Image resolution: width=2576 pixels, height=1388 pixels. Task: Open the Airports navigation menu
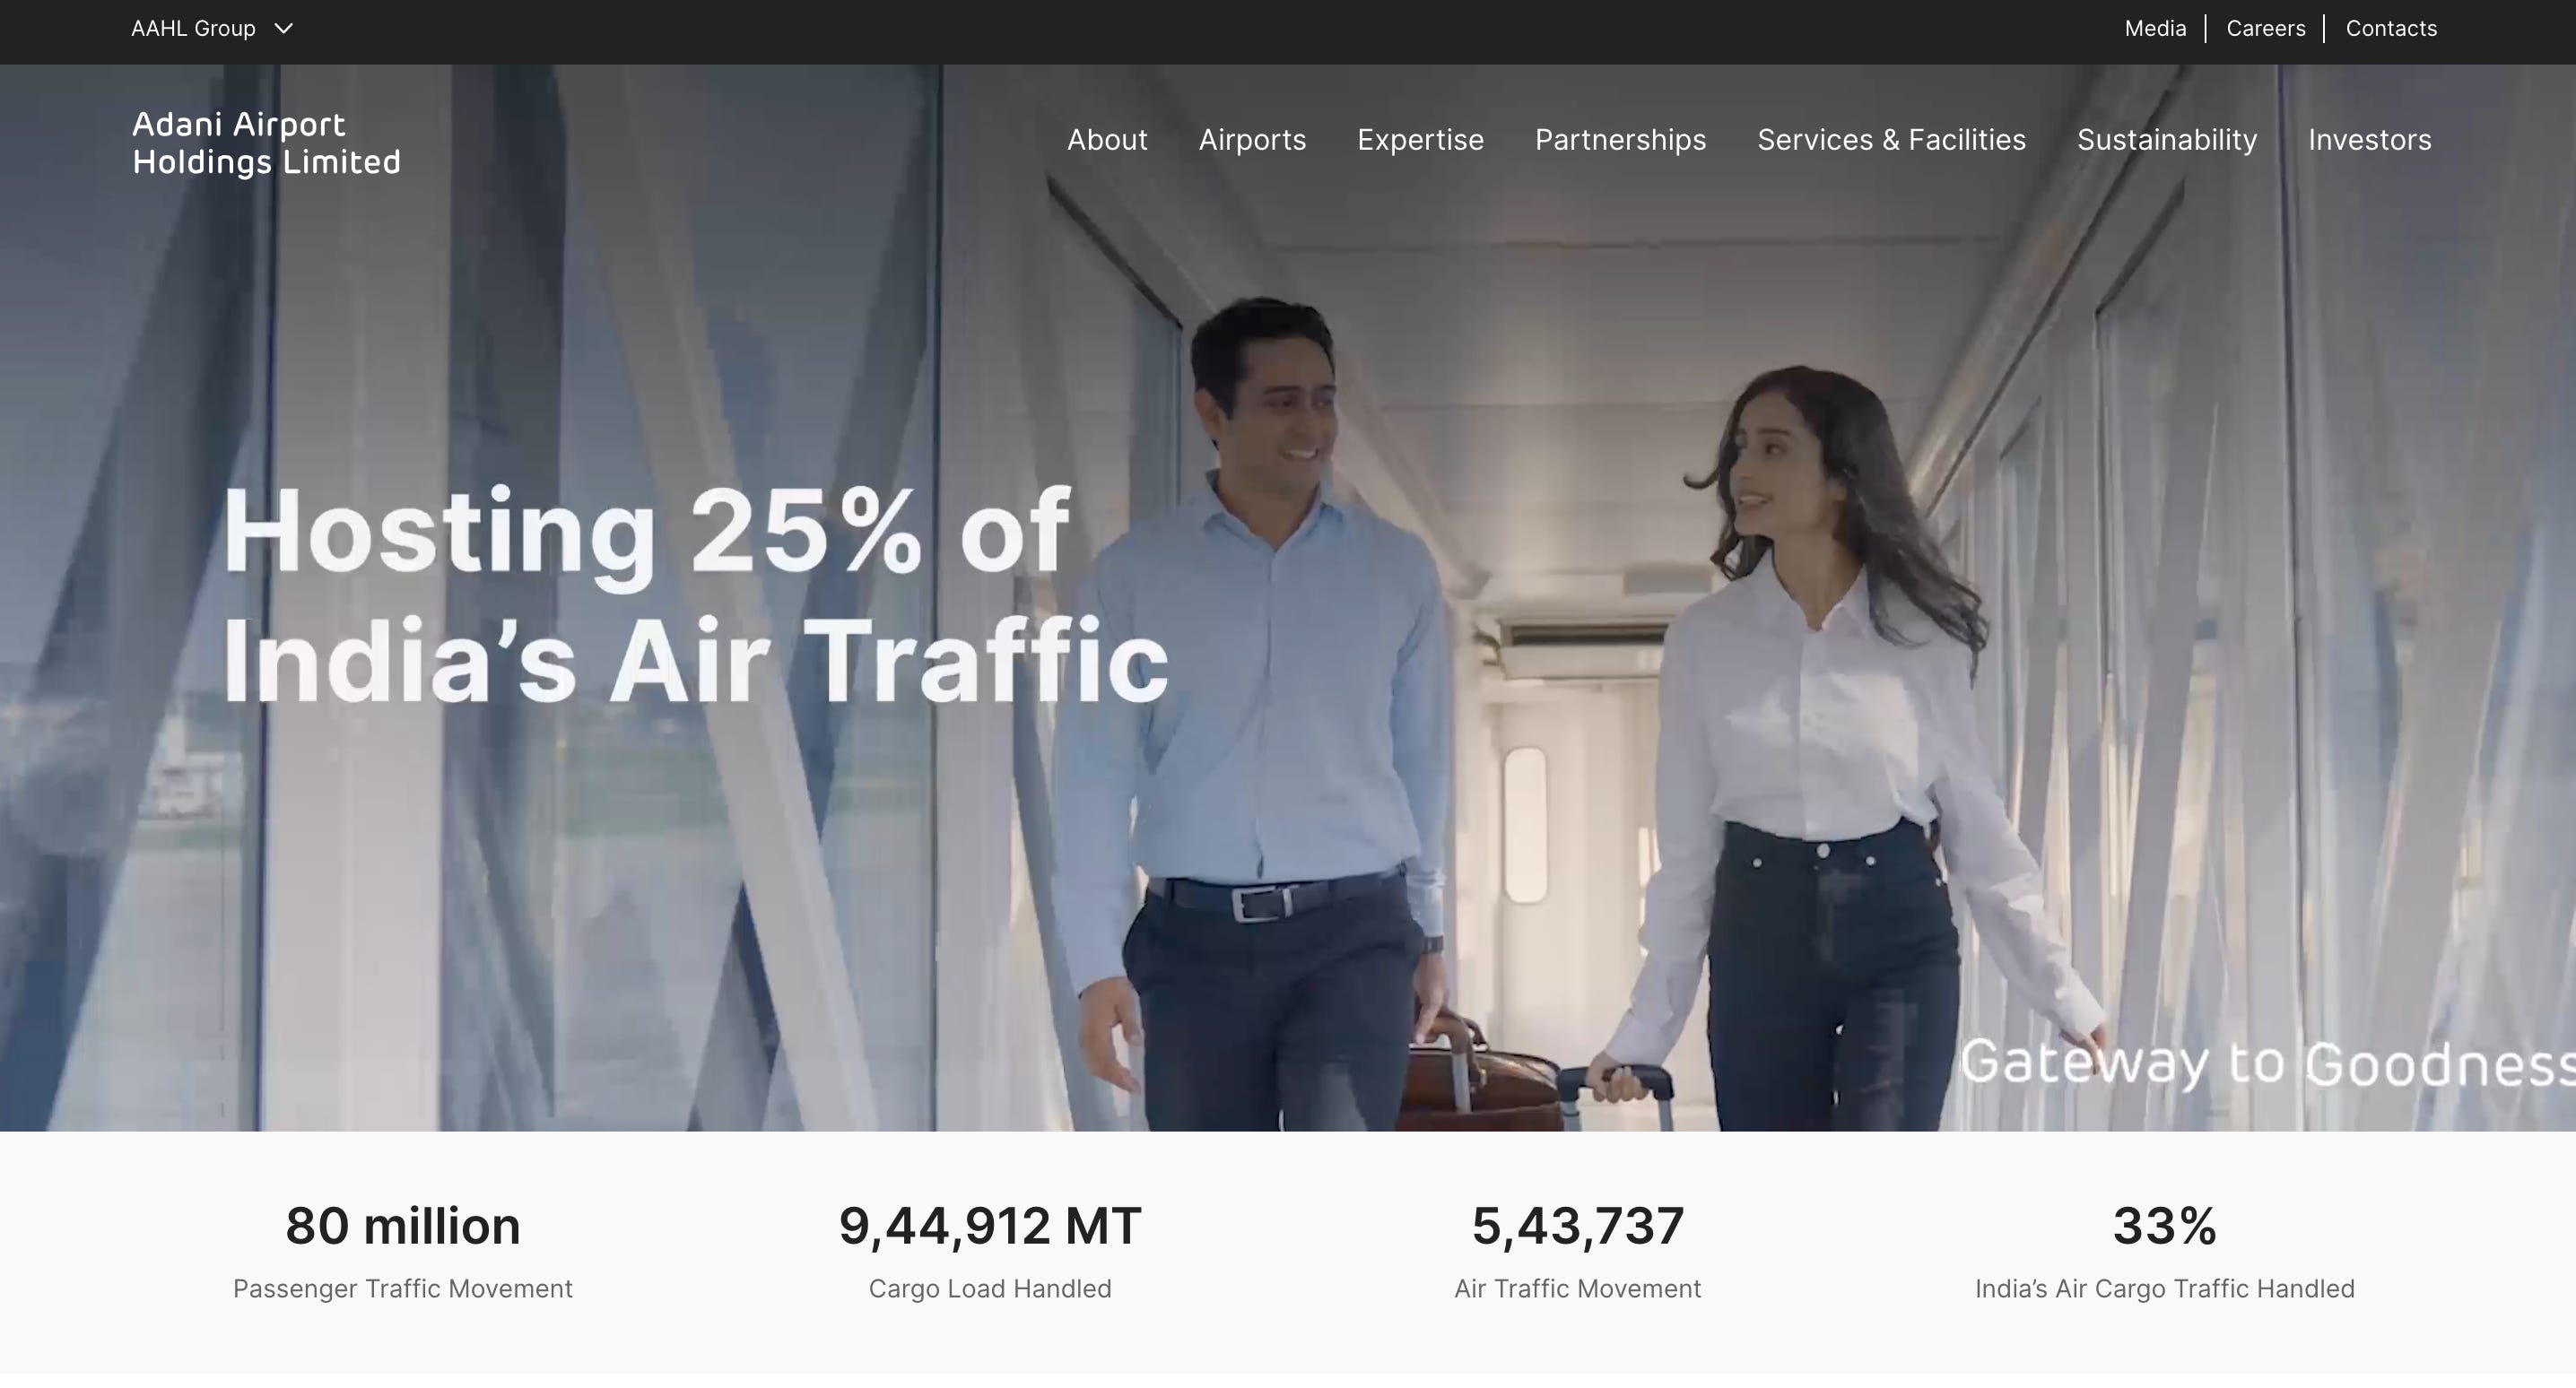click(x=1252, y=140)
